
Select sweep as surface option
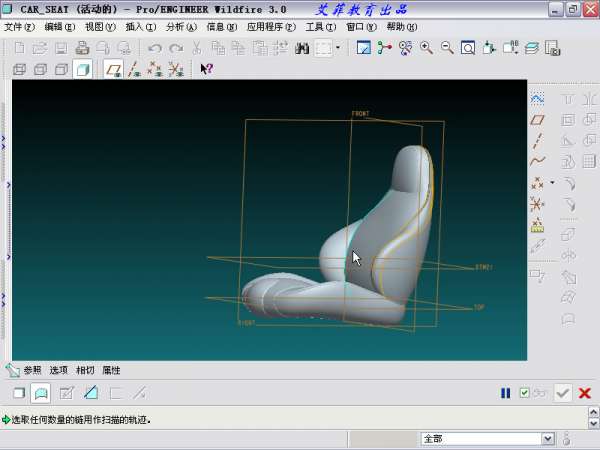(41, 393)
